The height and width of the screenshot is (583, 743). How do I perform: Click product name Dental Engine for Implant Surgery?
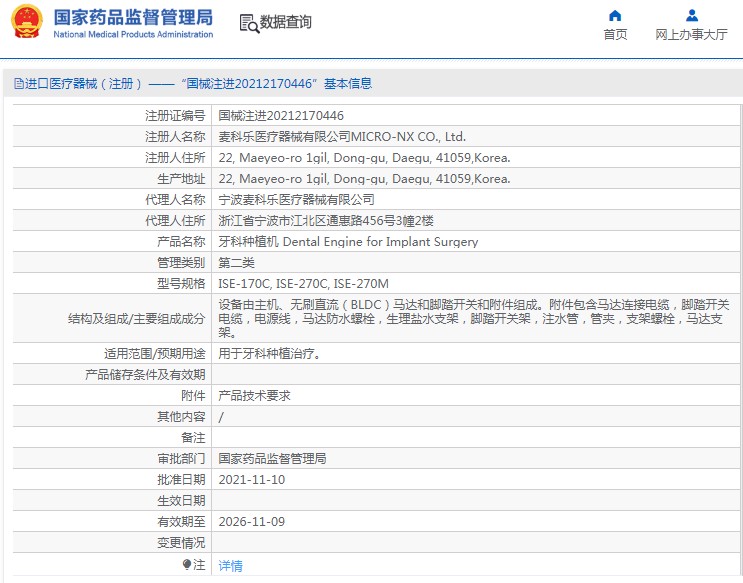[x=381, y=242]
